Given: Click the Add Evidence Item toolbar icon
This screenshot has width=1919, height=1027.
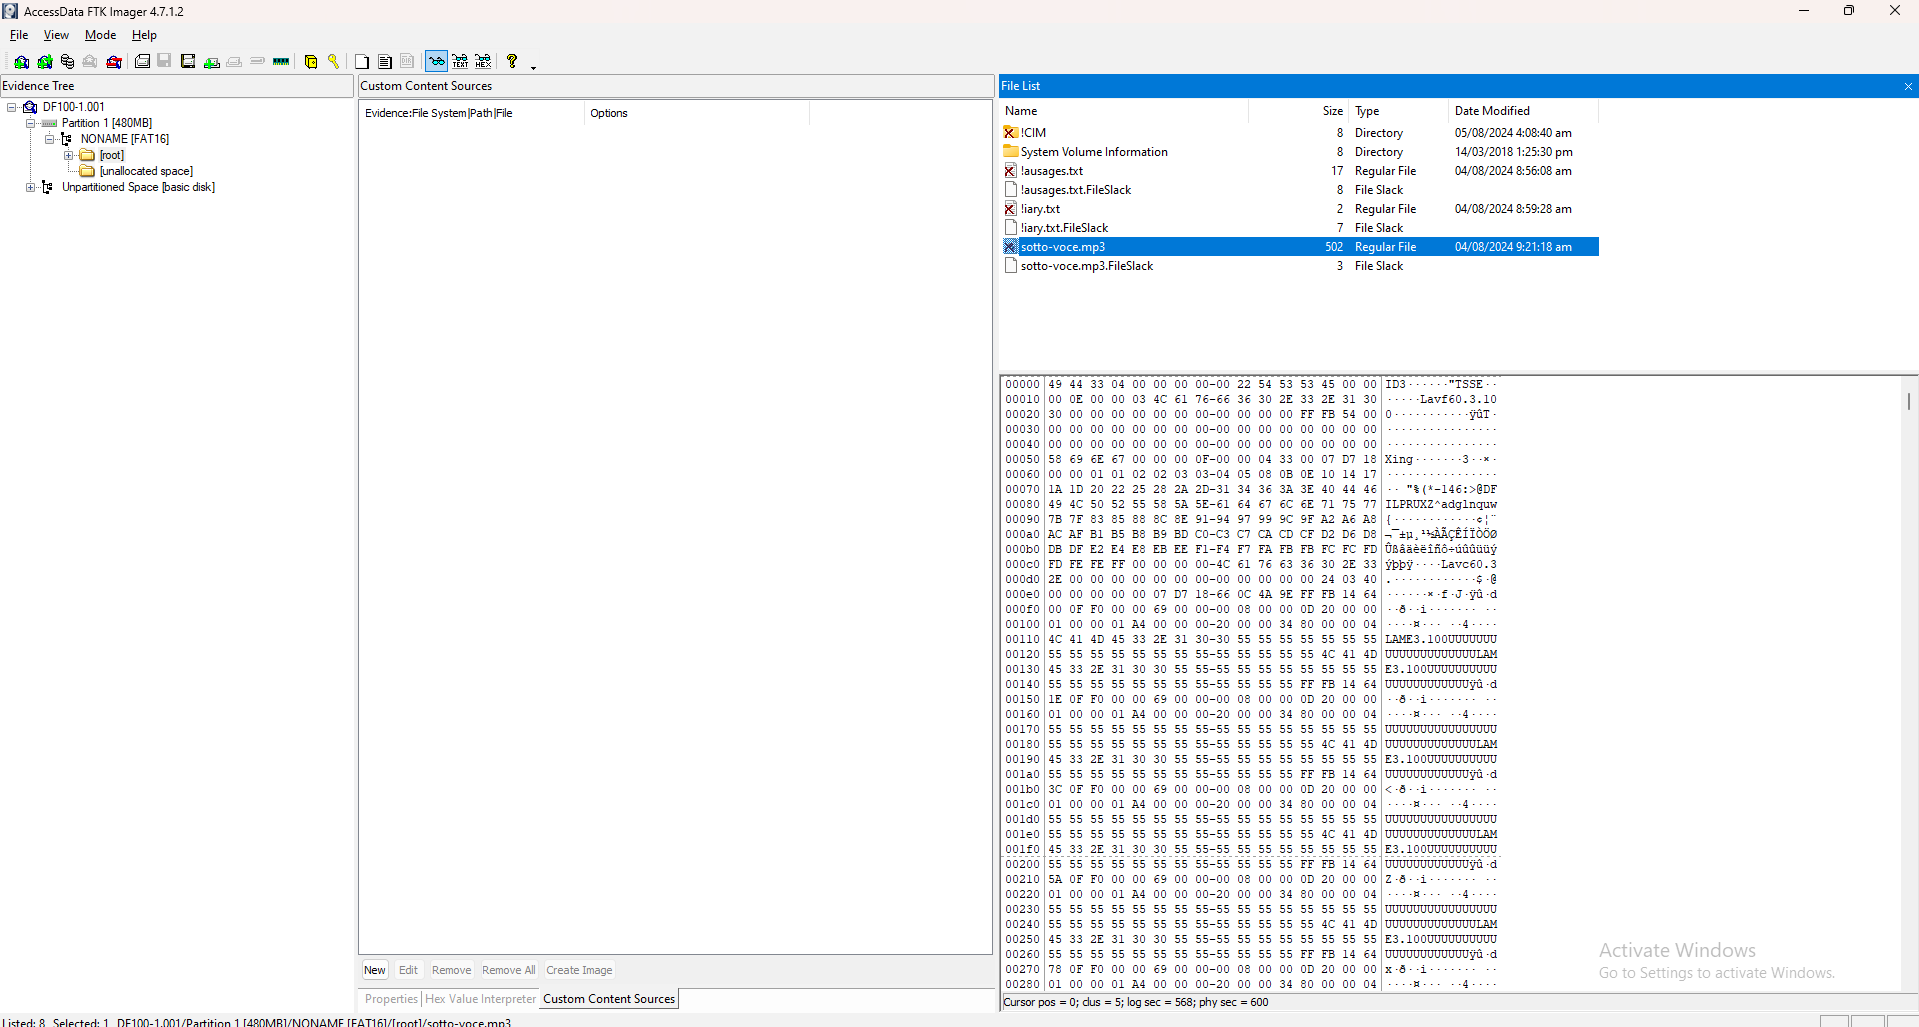Looking at the screenshot, I should tap(21, 62).
